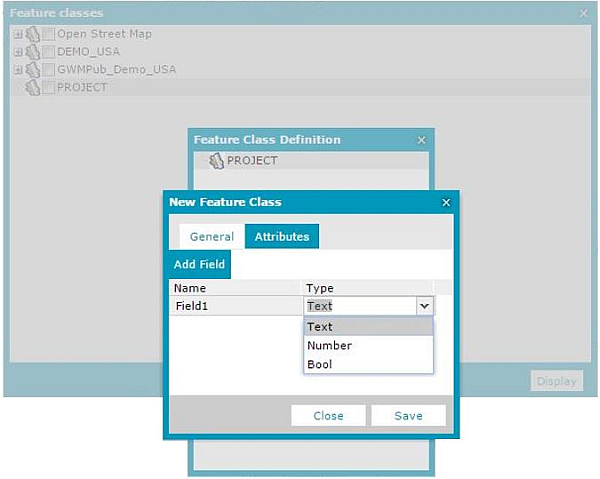Click the PROJECT icon in Feature classes
The height and width of the screenshot is (479, 600).
coord(33,88)
